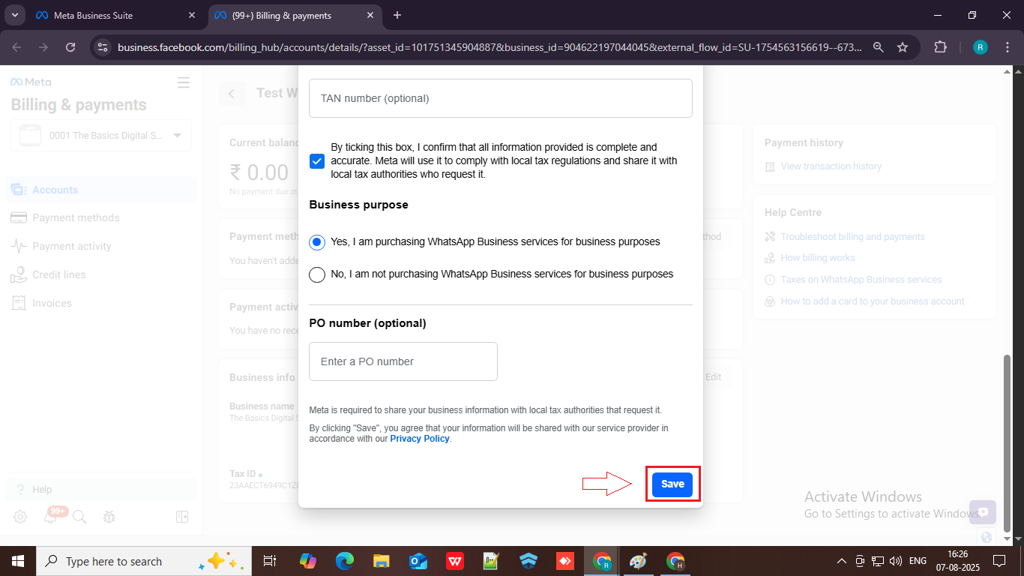
Task: Reload the current page
Action: pyautogui.click(x=71, y=47)
